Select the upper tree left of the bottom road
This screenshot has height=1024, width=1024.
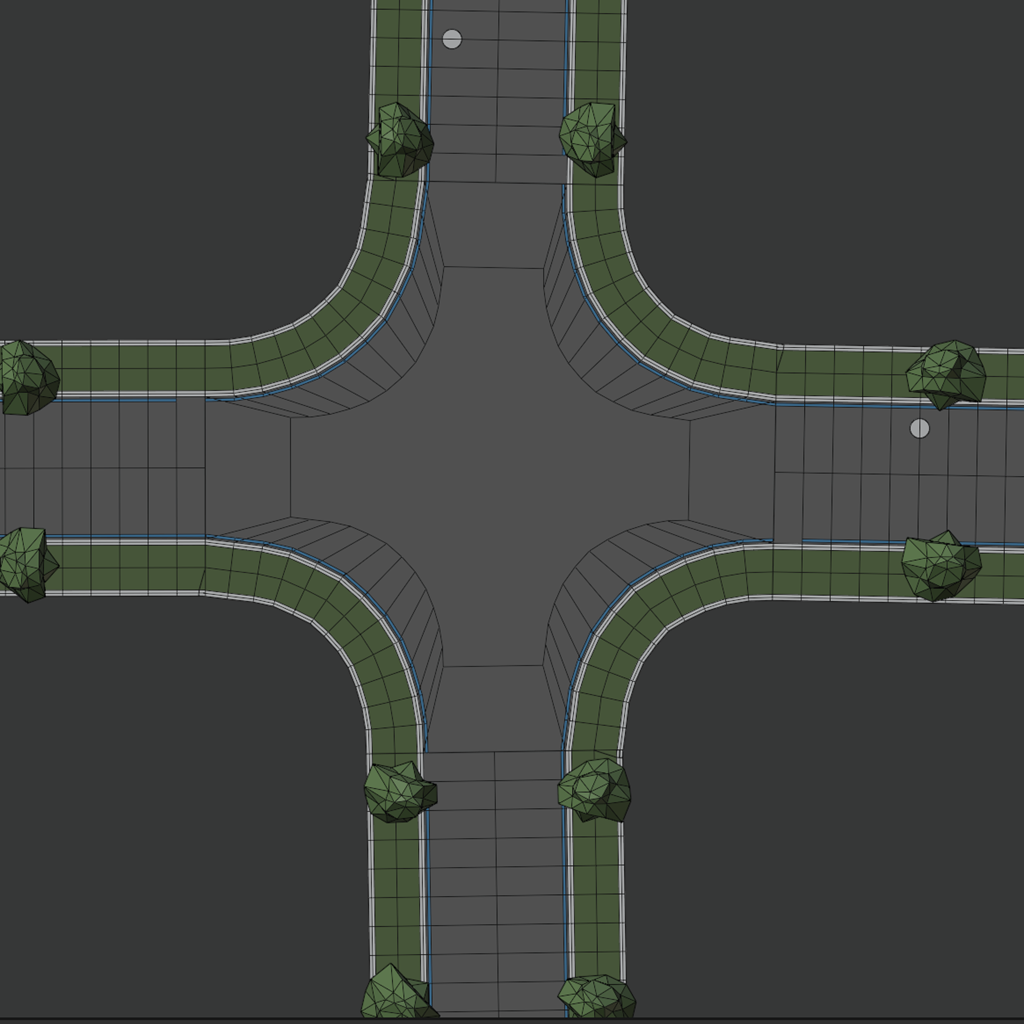399,791
